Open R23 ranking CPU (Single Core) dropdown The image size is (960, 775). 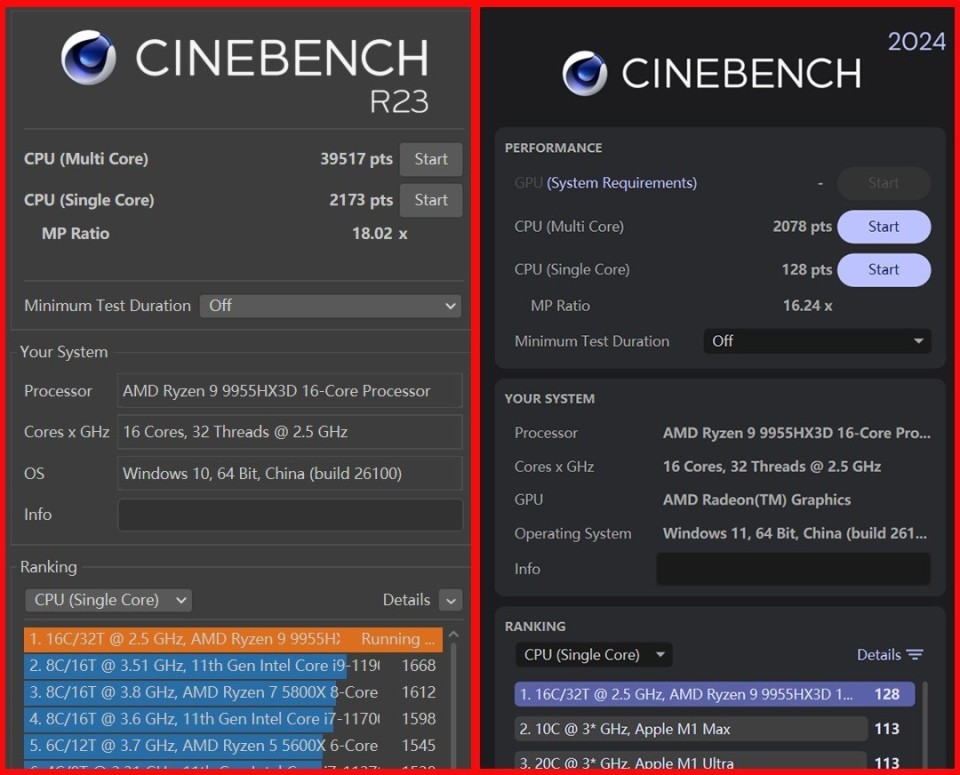[108, 600]
